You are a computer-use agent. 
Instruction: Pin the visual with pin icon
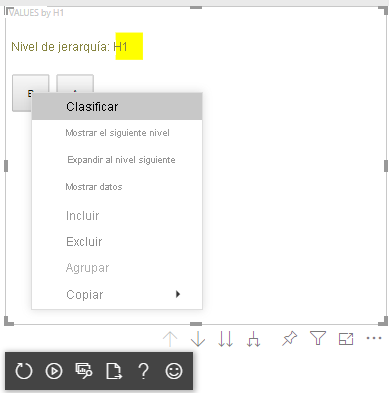(289, 339)
